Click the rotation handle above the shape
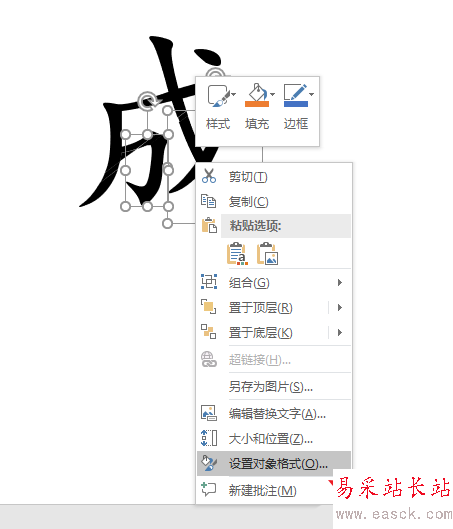Image resolution: width=453 pixels, height=529 pixels. (147, 101)
